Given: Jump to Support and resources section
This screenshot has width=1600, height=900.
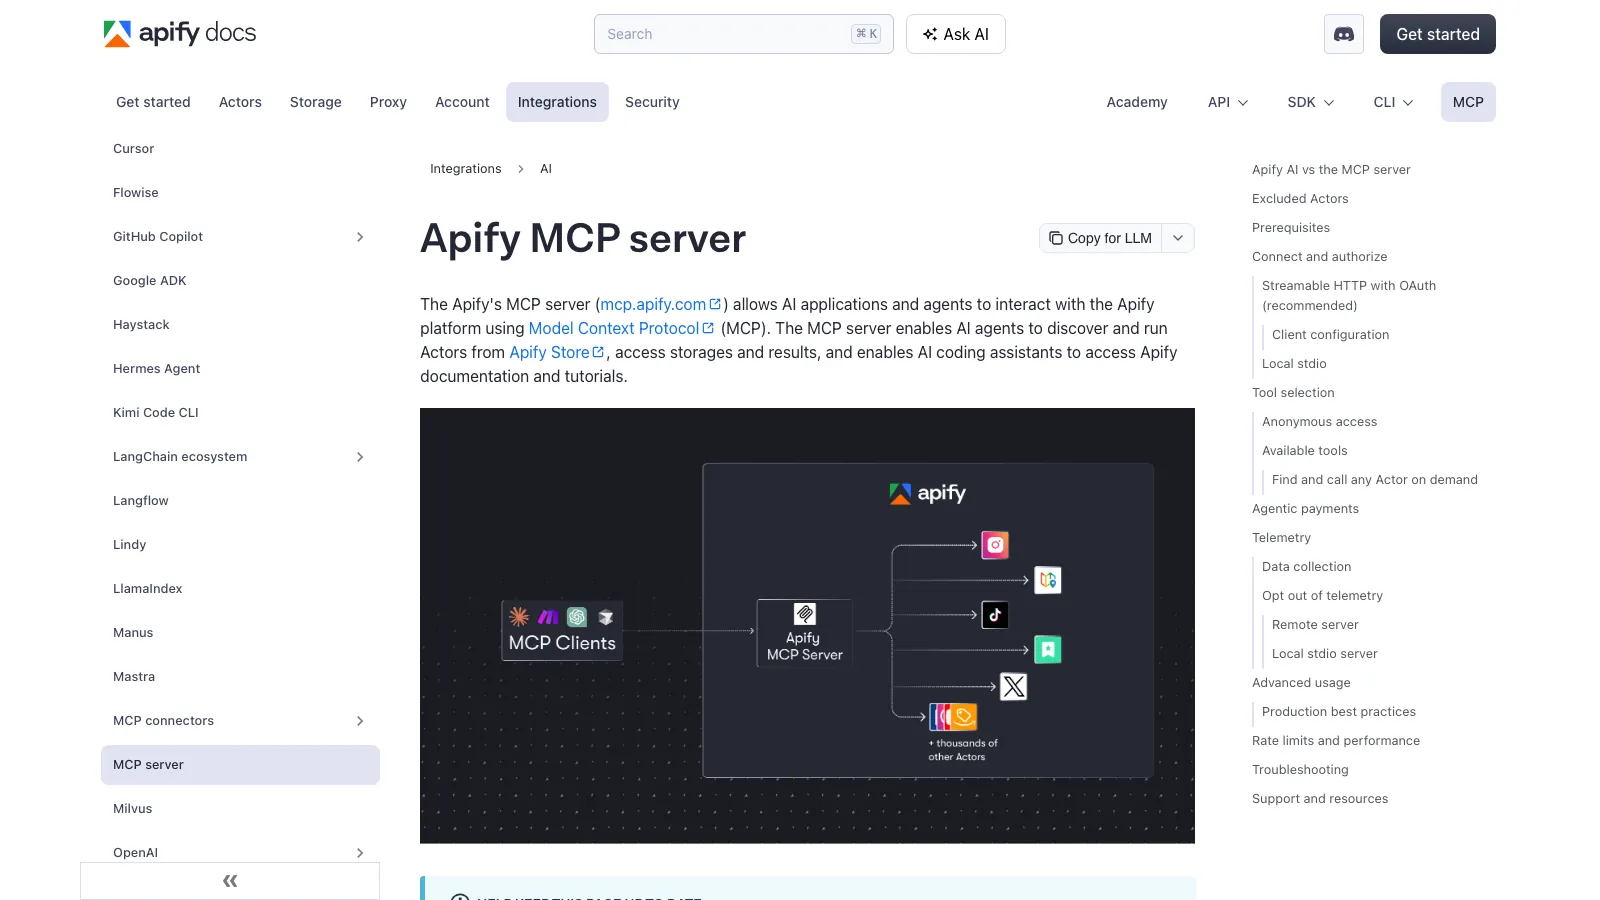Looking at the screenshot, I should 1320,799.
